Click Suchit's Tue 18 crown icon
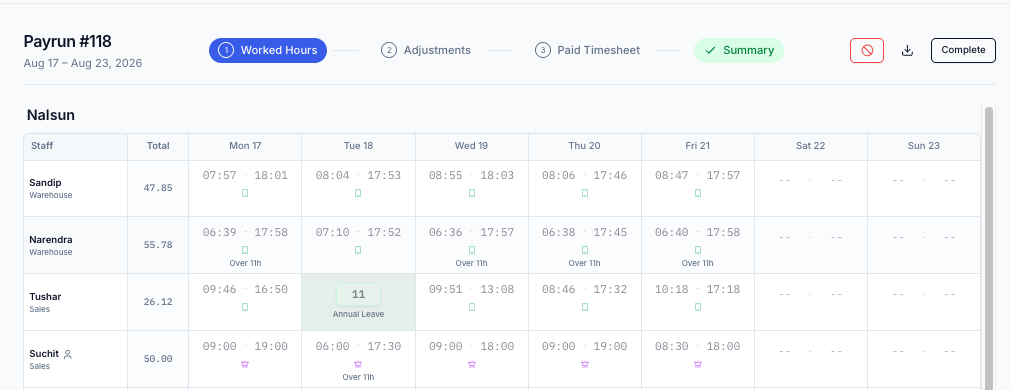The image size is (1011, 390). point(358,364)
